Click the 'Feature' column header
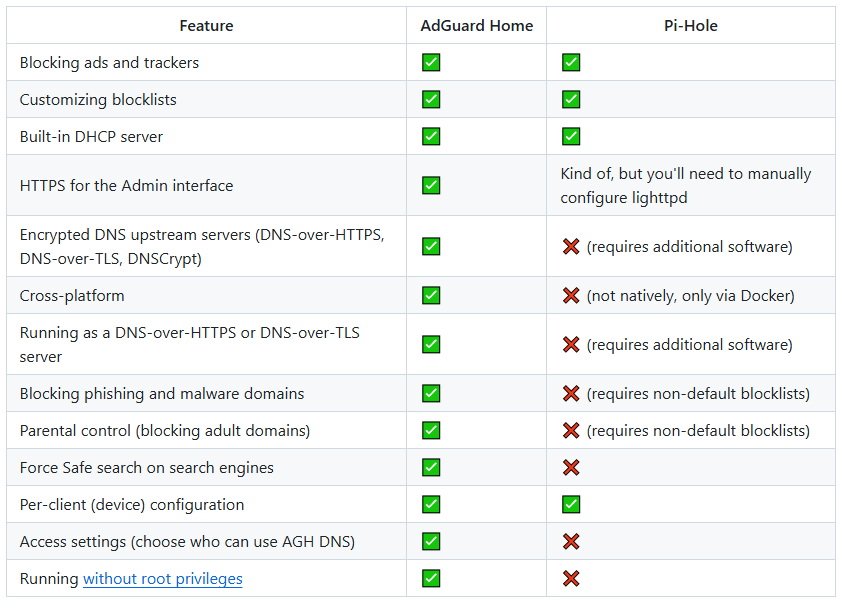The width and height of the screenshot is (843, 609). click(207, 26)
